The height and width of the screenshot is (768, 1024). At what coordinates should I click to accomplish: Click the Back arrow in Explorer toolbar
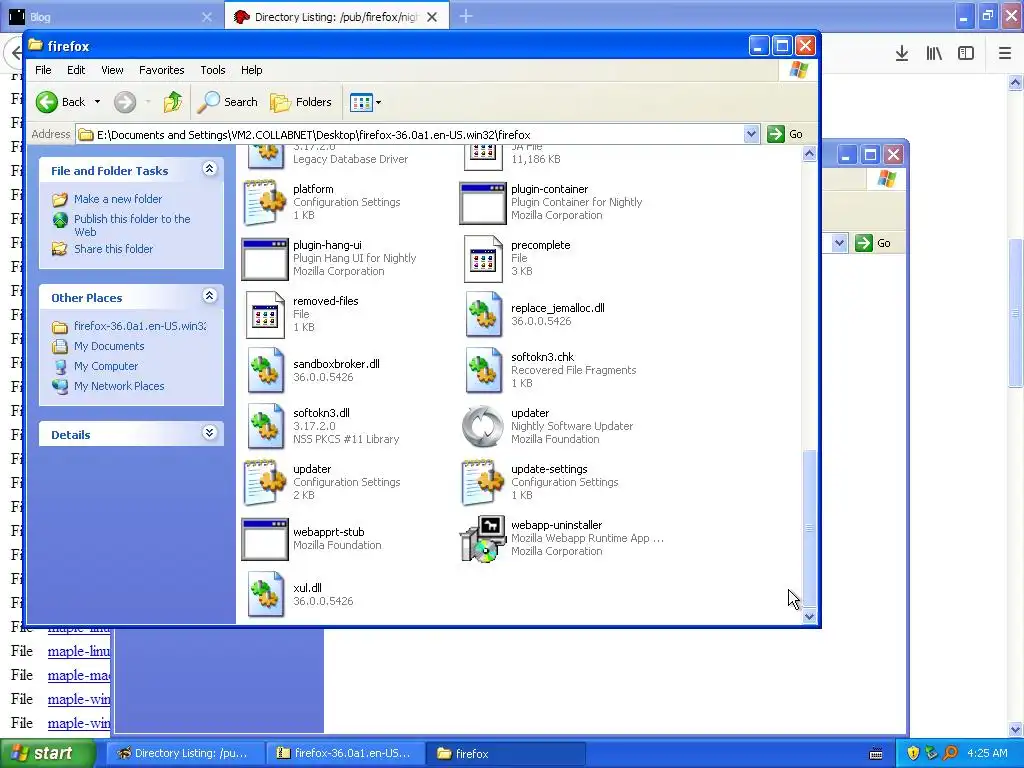[x=60, y=102]
